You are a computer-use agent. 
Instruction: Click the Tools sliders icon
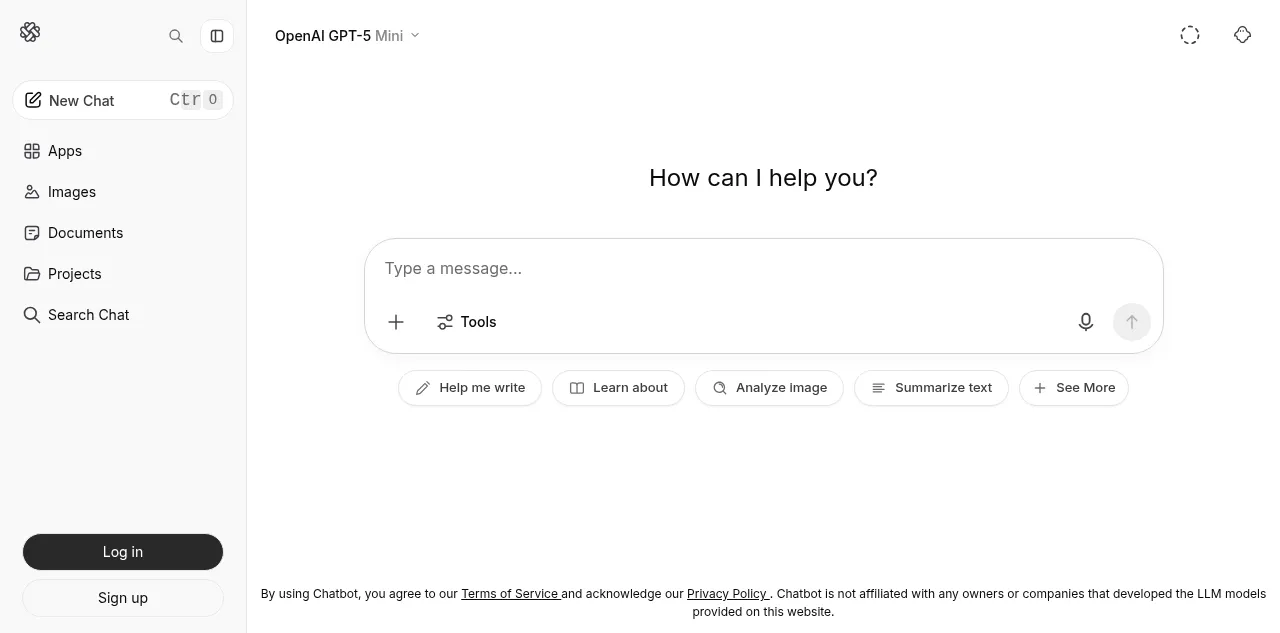pos(445,322)
